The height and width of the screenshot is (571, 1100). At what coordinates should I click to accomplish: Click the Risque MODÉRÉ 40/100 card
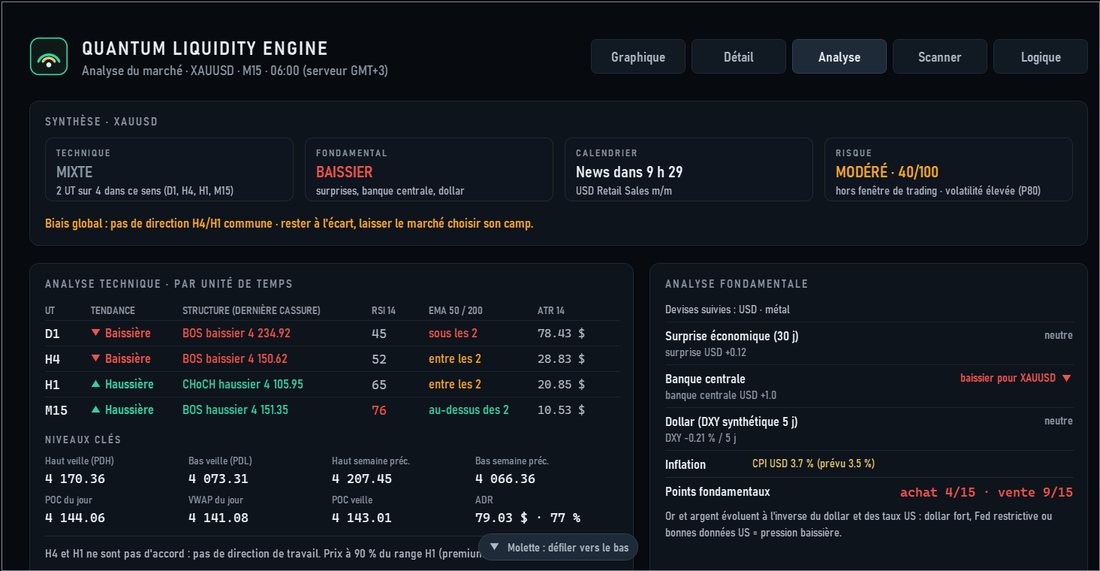pos(948,170)
